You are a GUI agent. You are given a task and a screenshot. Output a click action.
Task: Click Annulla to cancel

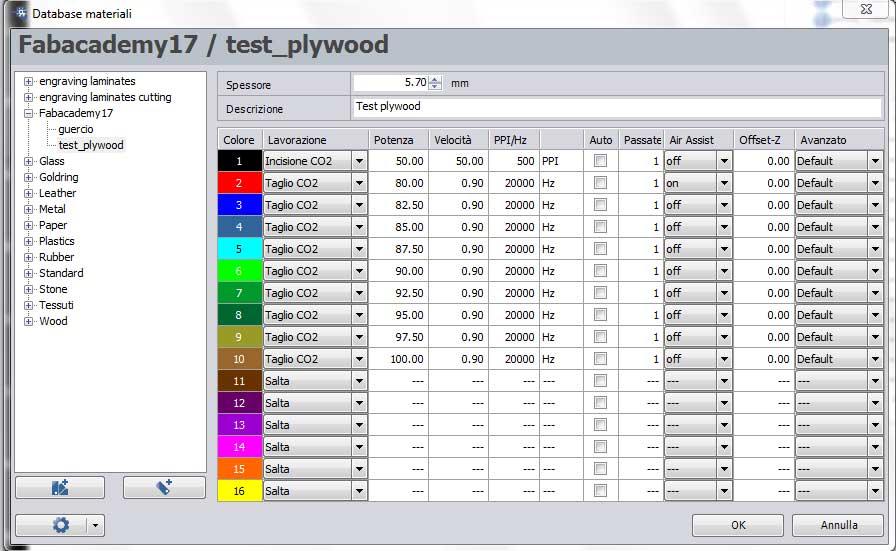pos(838,525)
